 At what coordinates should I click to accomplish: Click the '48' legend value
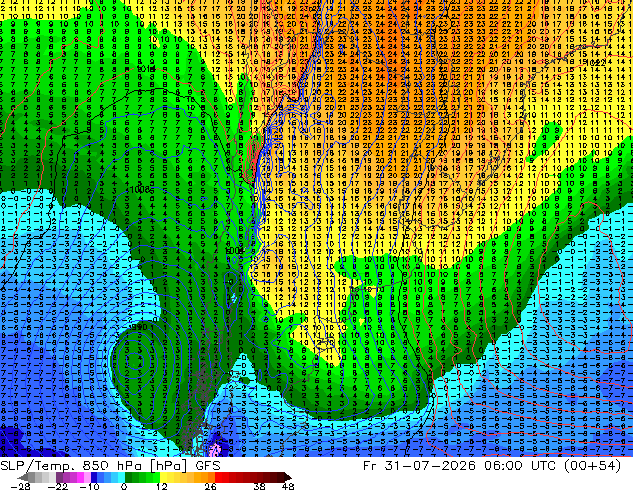(x=288, y=486)
